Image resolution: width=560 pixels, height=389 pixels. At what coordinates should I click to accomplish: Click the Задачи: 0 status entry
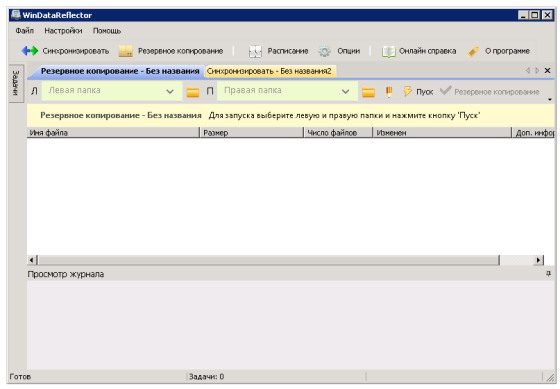(206, 376)
